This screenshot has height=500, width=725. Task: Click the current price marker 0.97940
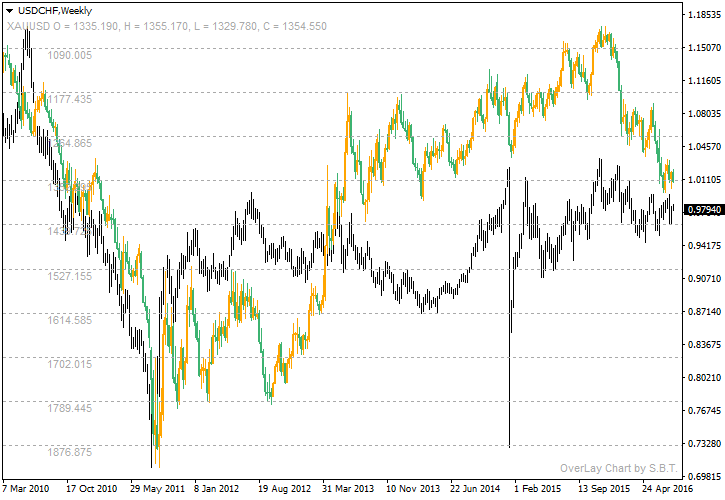pos(702,209)
